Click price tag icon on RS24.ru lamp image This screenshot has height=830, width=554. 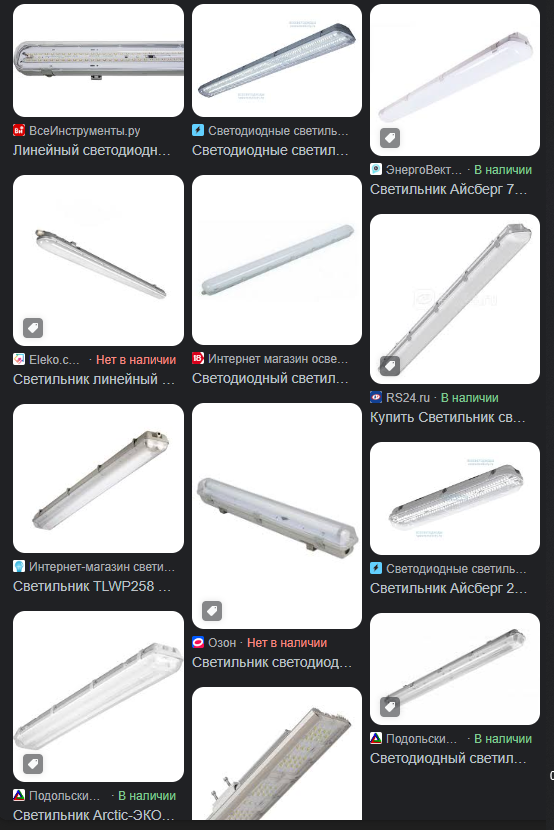tap(390, 366)
